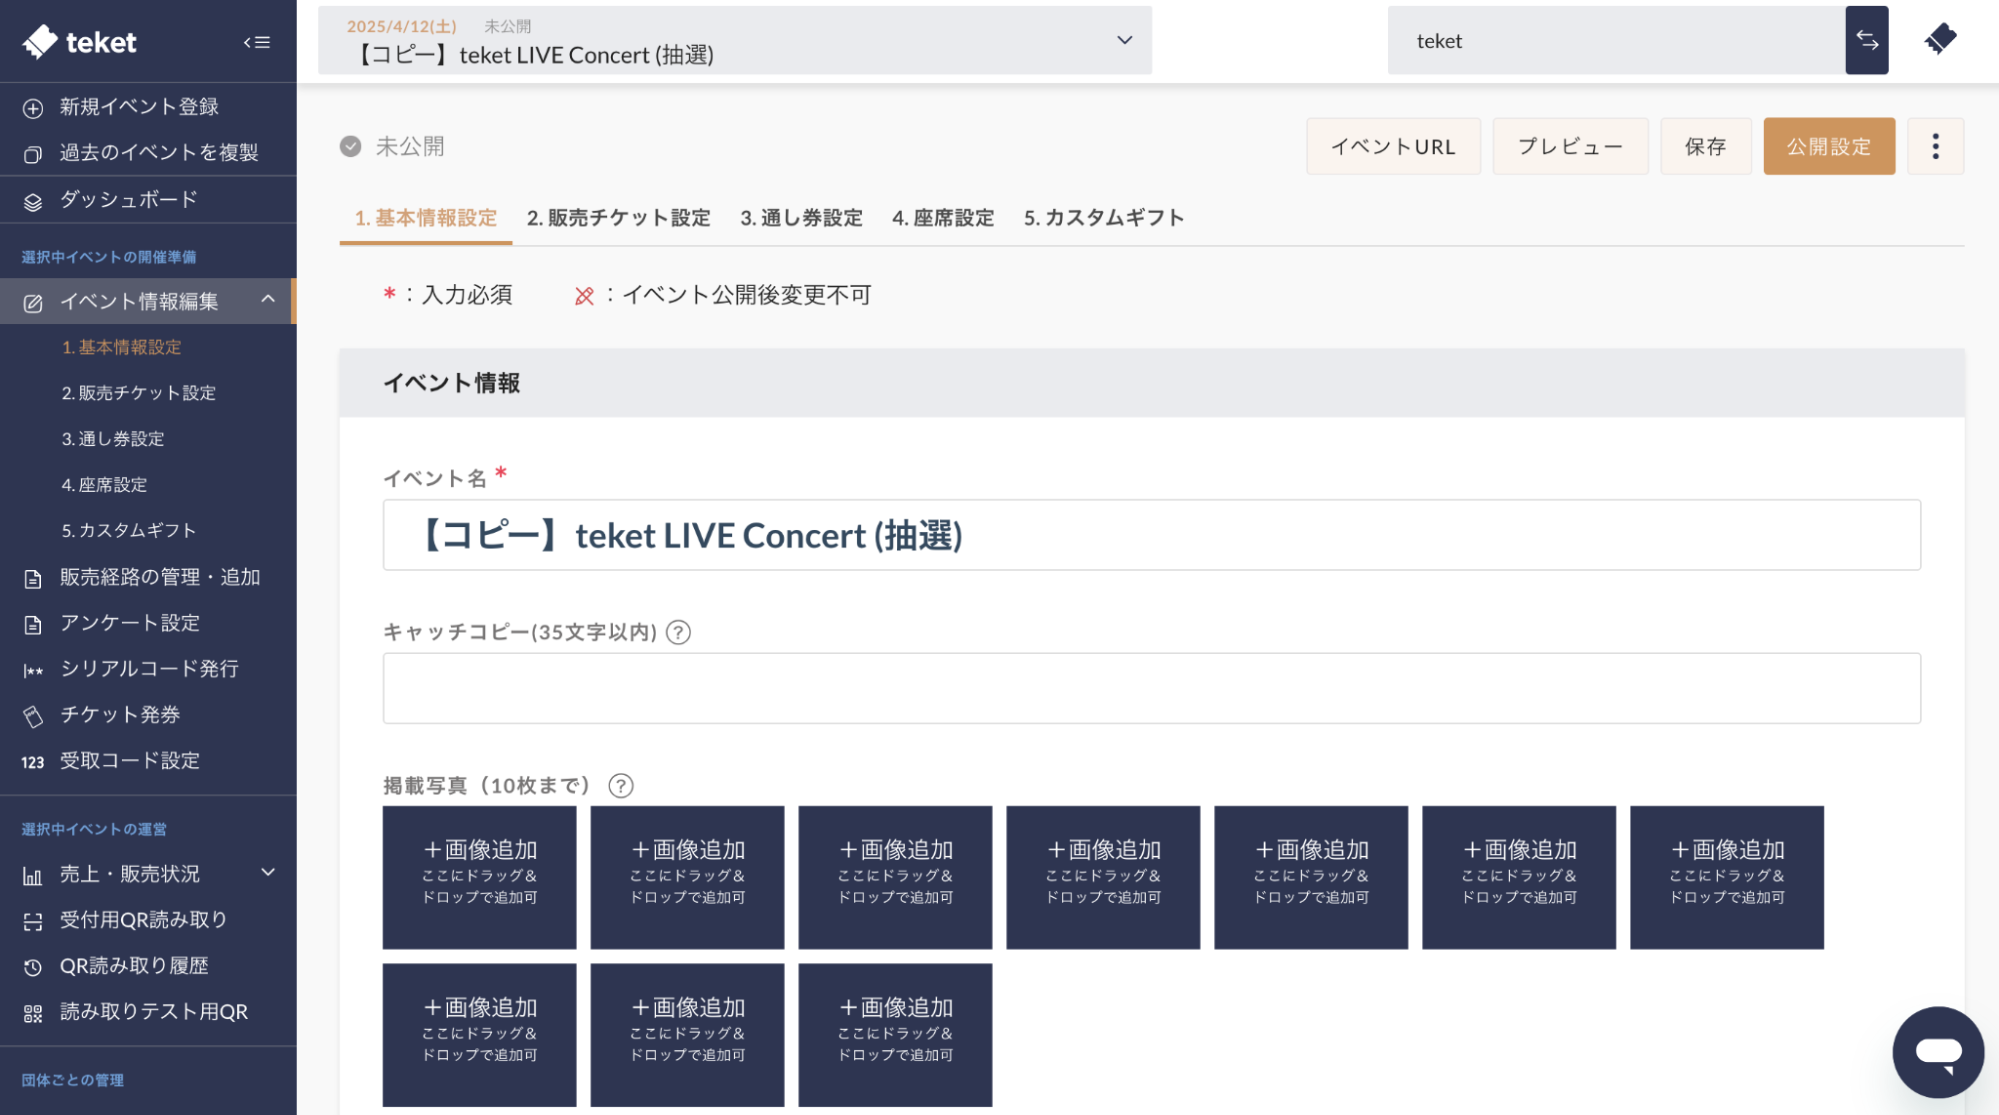Viewport: 1999px width, 1115px height.
Task: Open the chat support bubble
Action: tap(1937, 1052)
